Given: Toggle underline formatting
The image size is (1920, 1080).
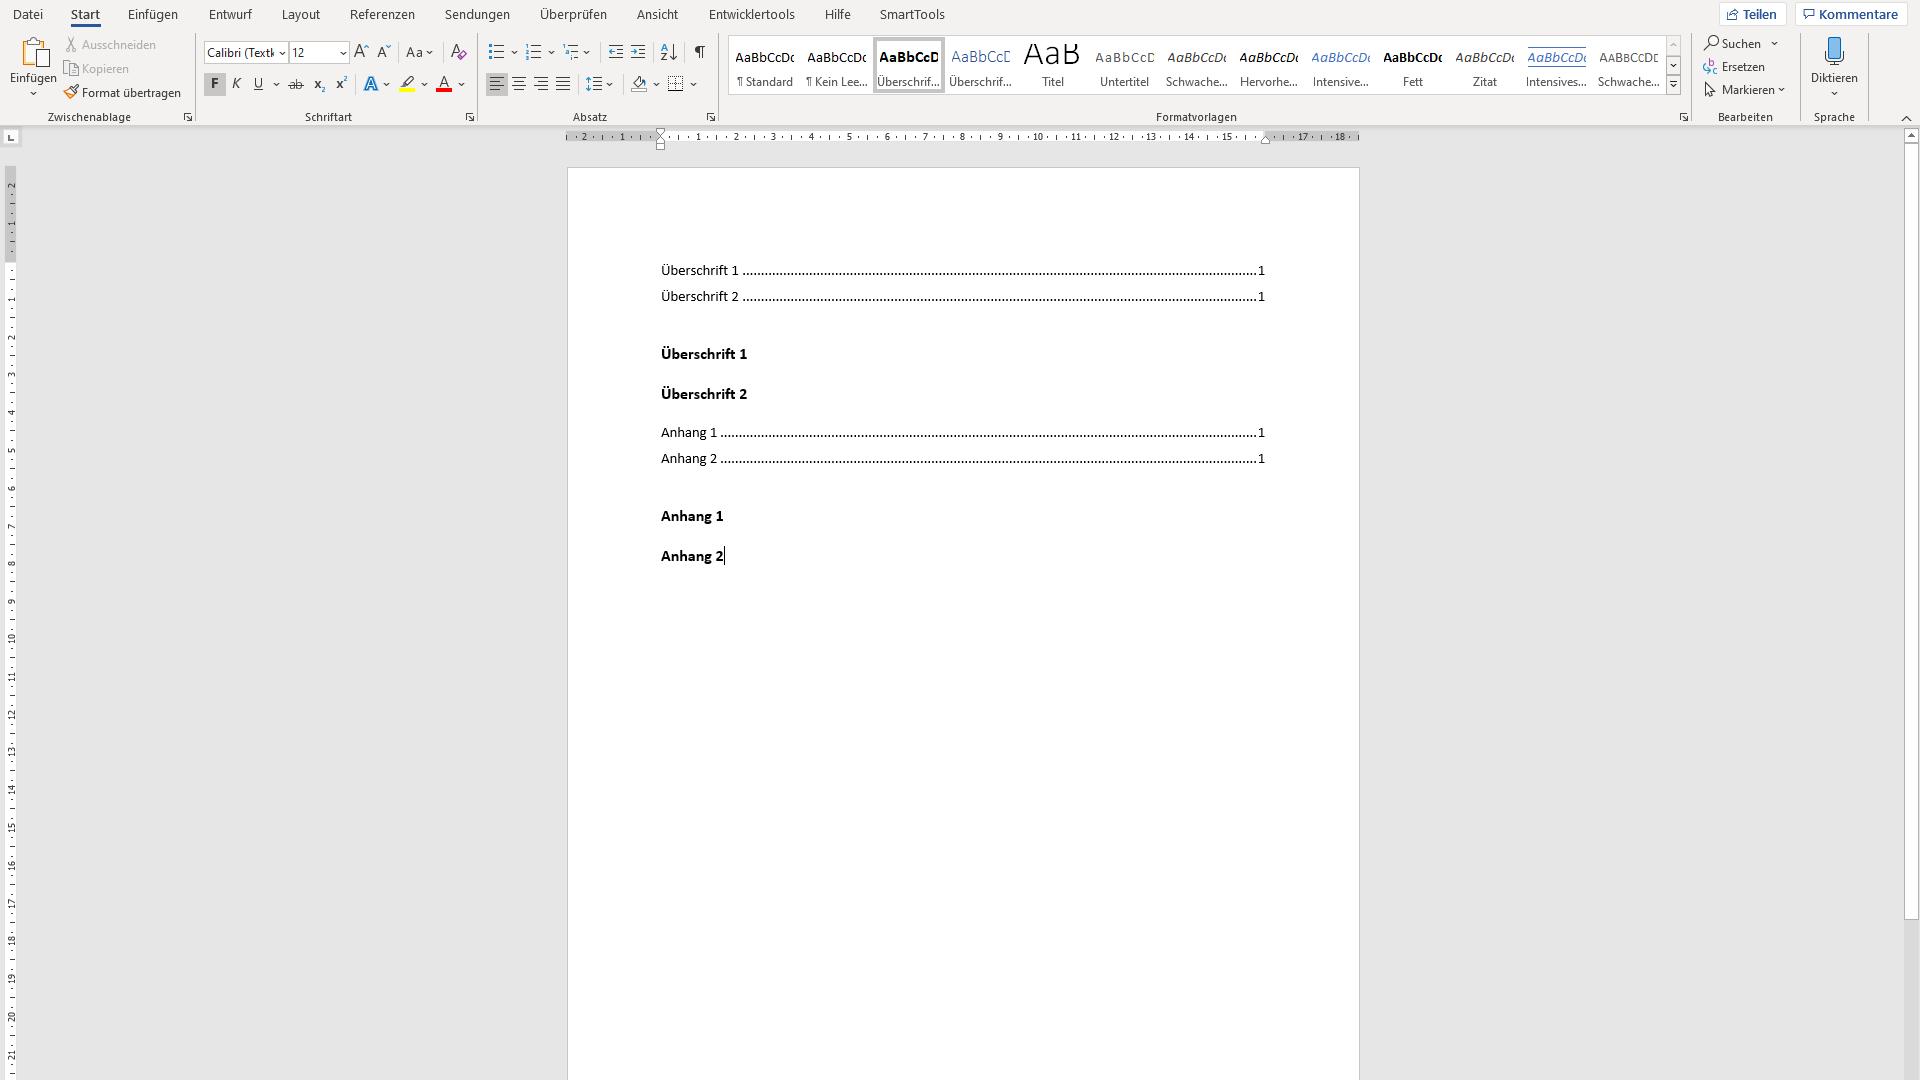Looking at the screenshot, I should point(259,84).
